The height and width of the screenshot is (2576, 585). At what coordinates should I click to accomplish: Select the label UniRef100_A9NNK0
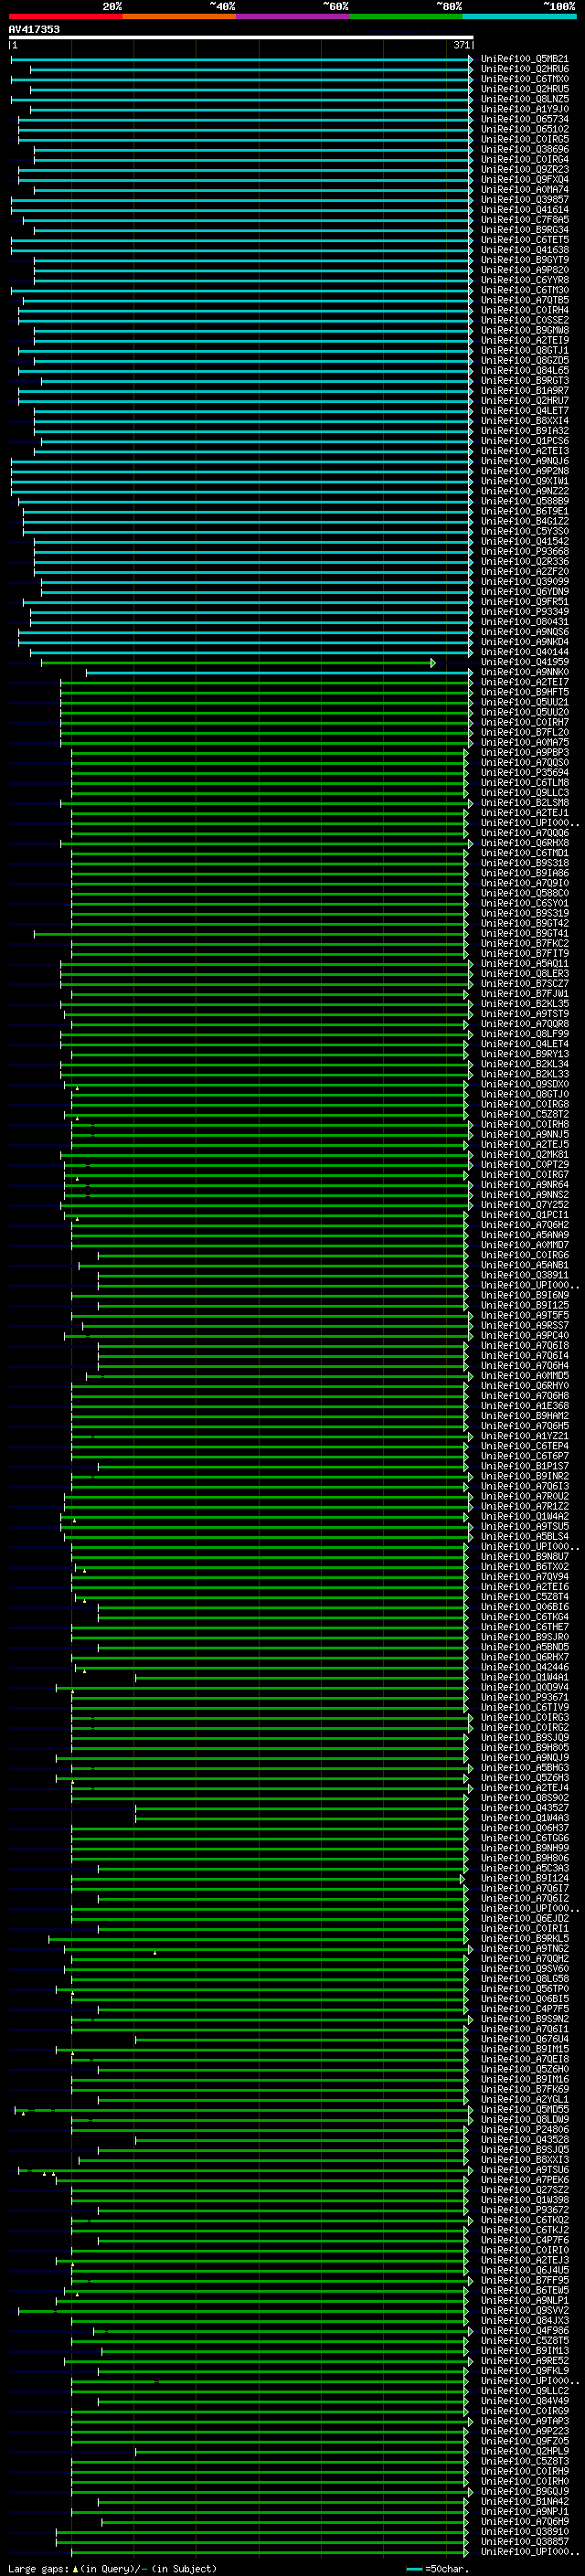click(525, 672)
